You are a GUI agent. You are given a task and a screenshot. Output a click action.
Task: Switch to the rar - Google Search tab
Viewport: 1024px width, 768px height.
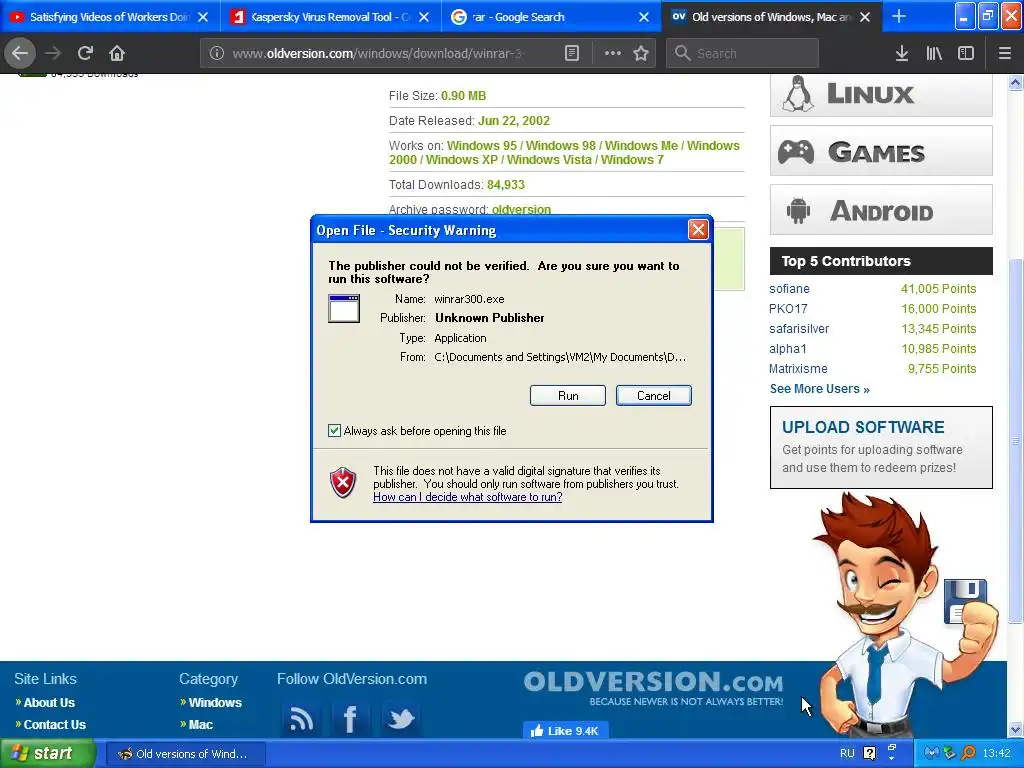[551, 17]
